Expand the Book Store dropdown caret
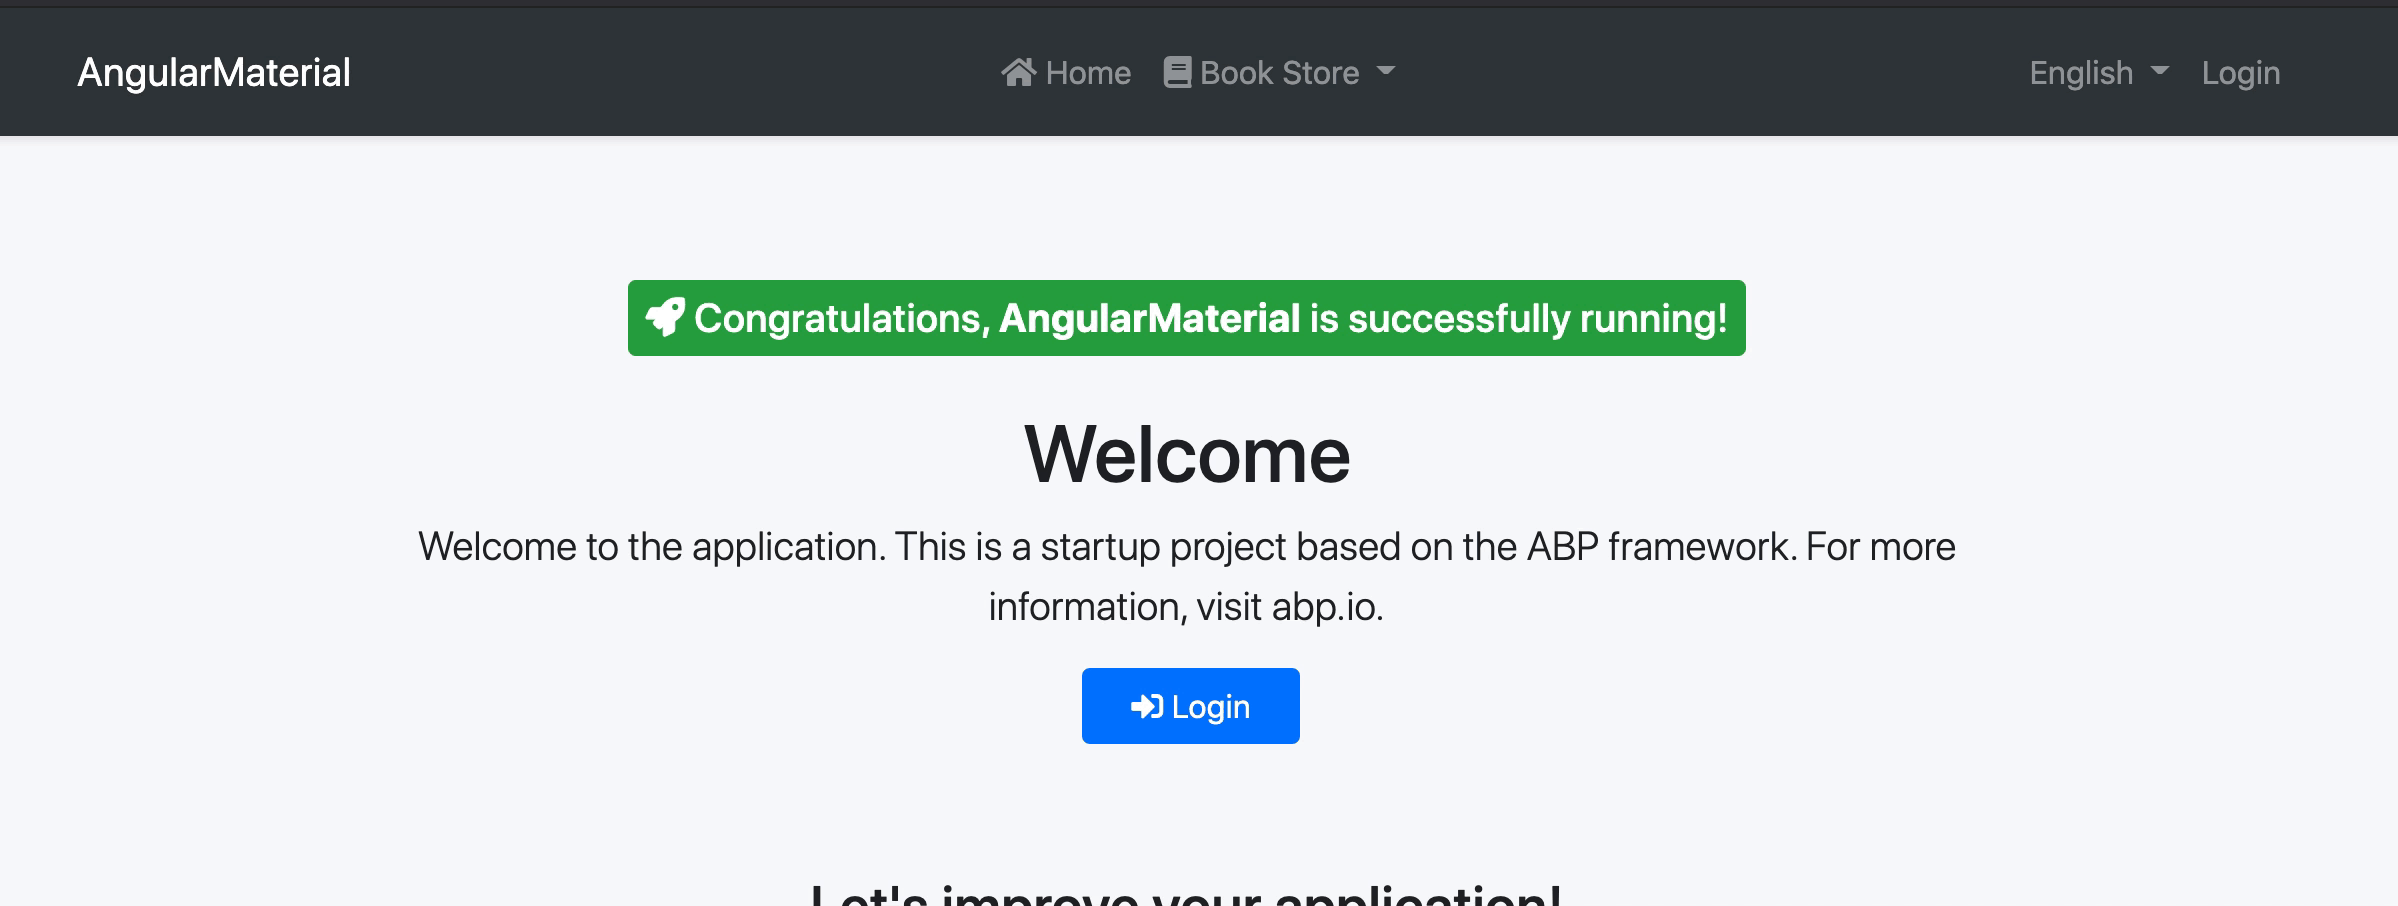This screenshot has height=906, width=2398. [1385, 71]
